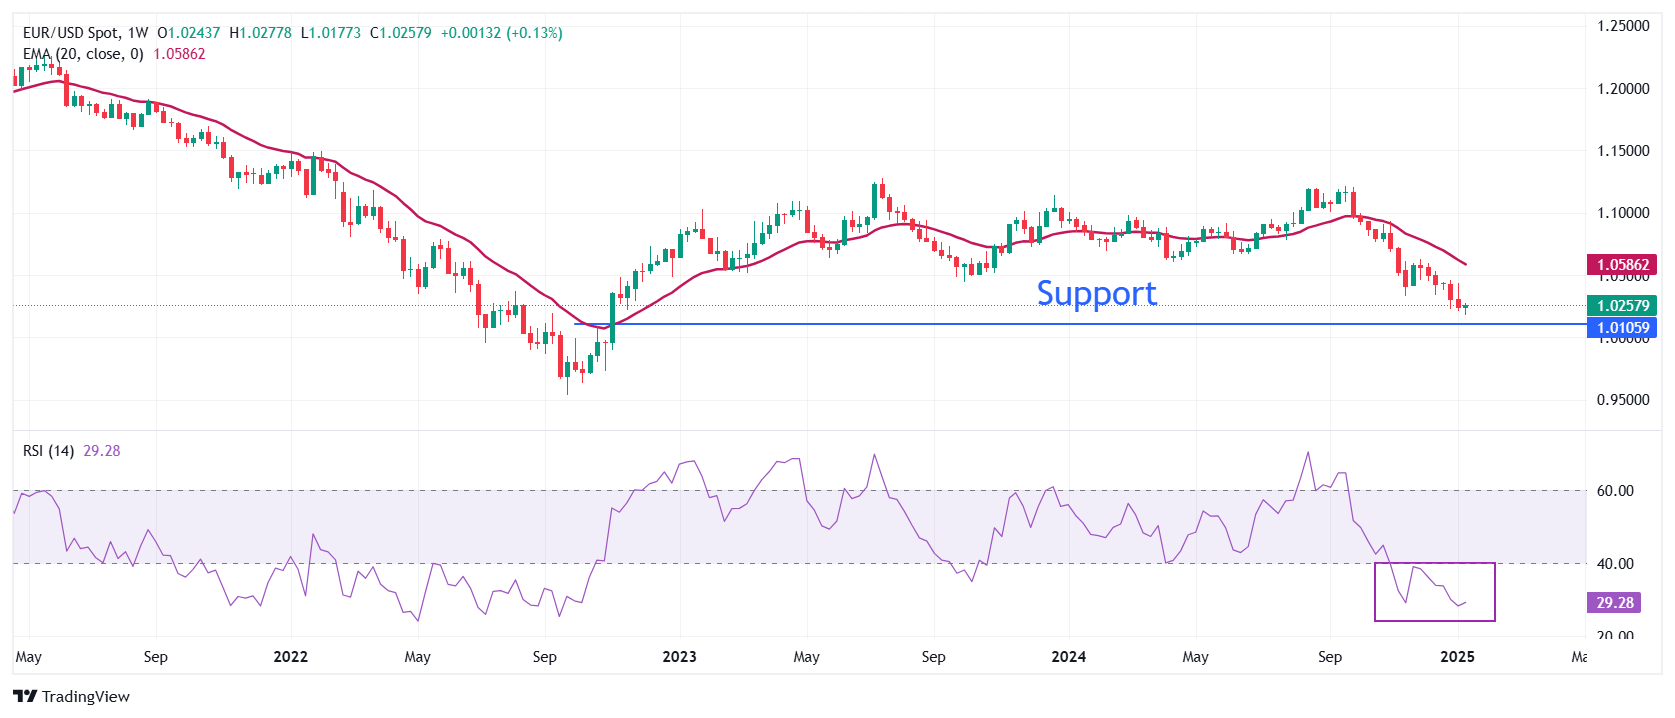Image resolution: width=1675 pixels, height=718 pixels.
Task: Click the 2023 label on time axis
Action: (679, 657)
